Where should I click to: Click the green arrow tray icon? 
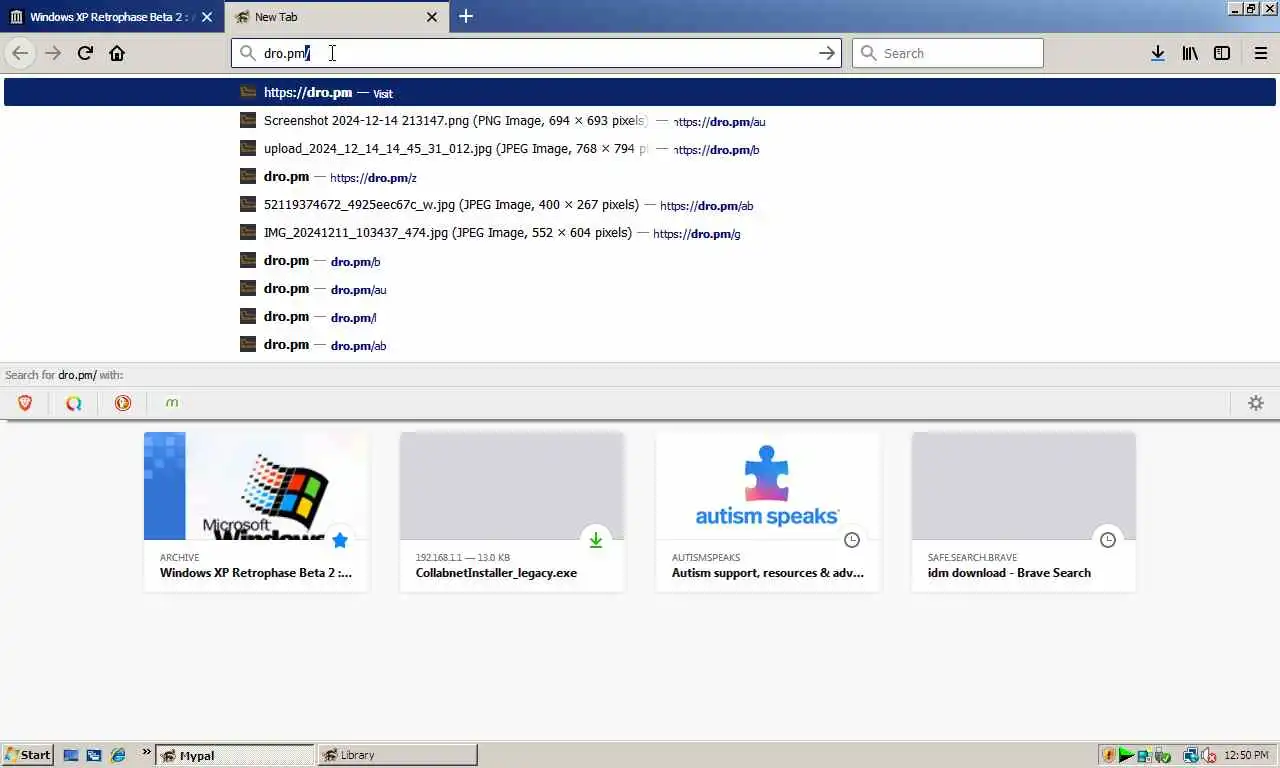[x=1126, y=755]
